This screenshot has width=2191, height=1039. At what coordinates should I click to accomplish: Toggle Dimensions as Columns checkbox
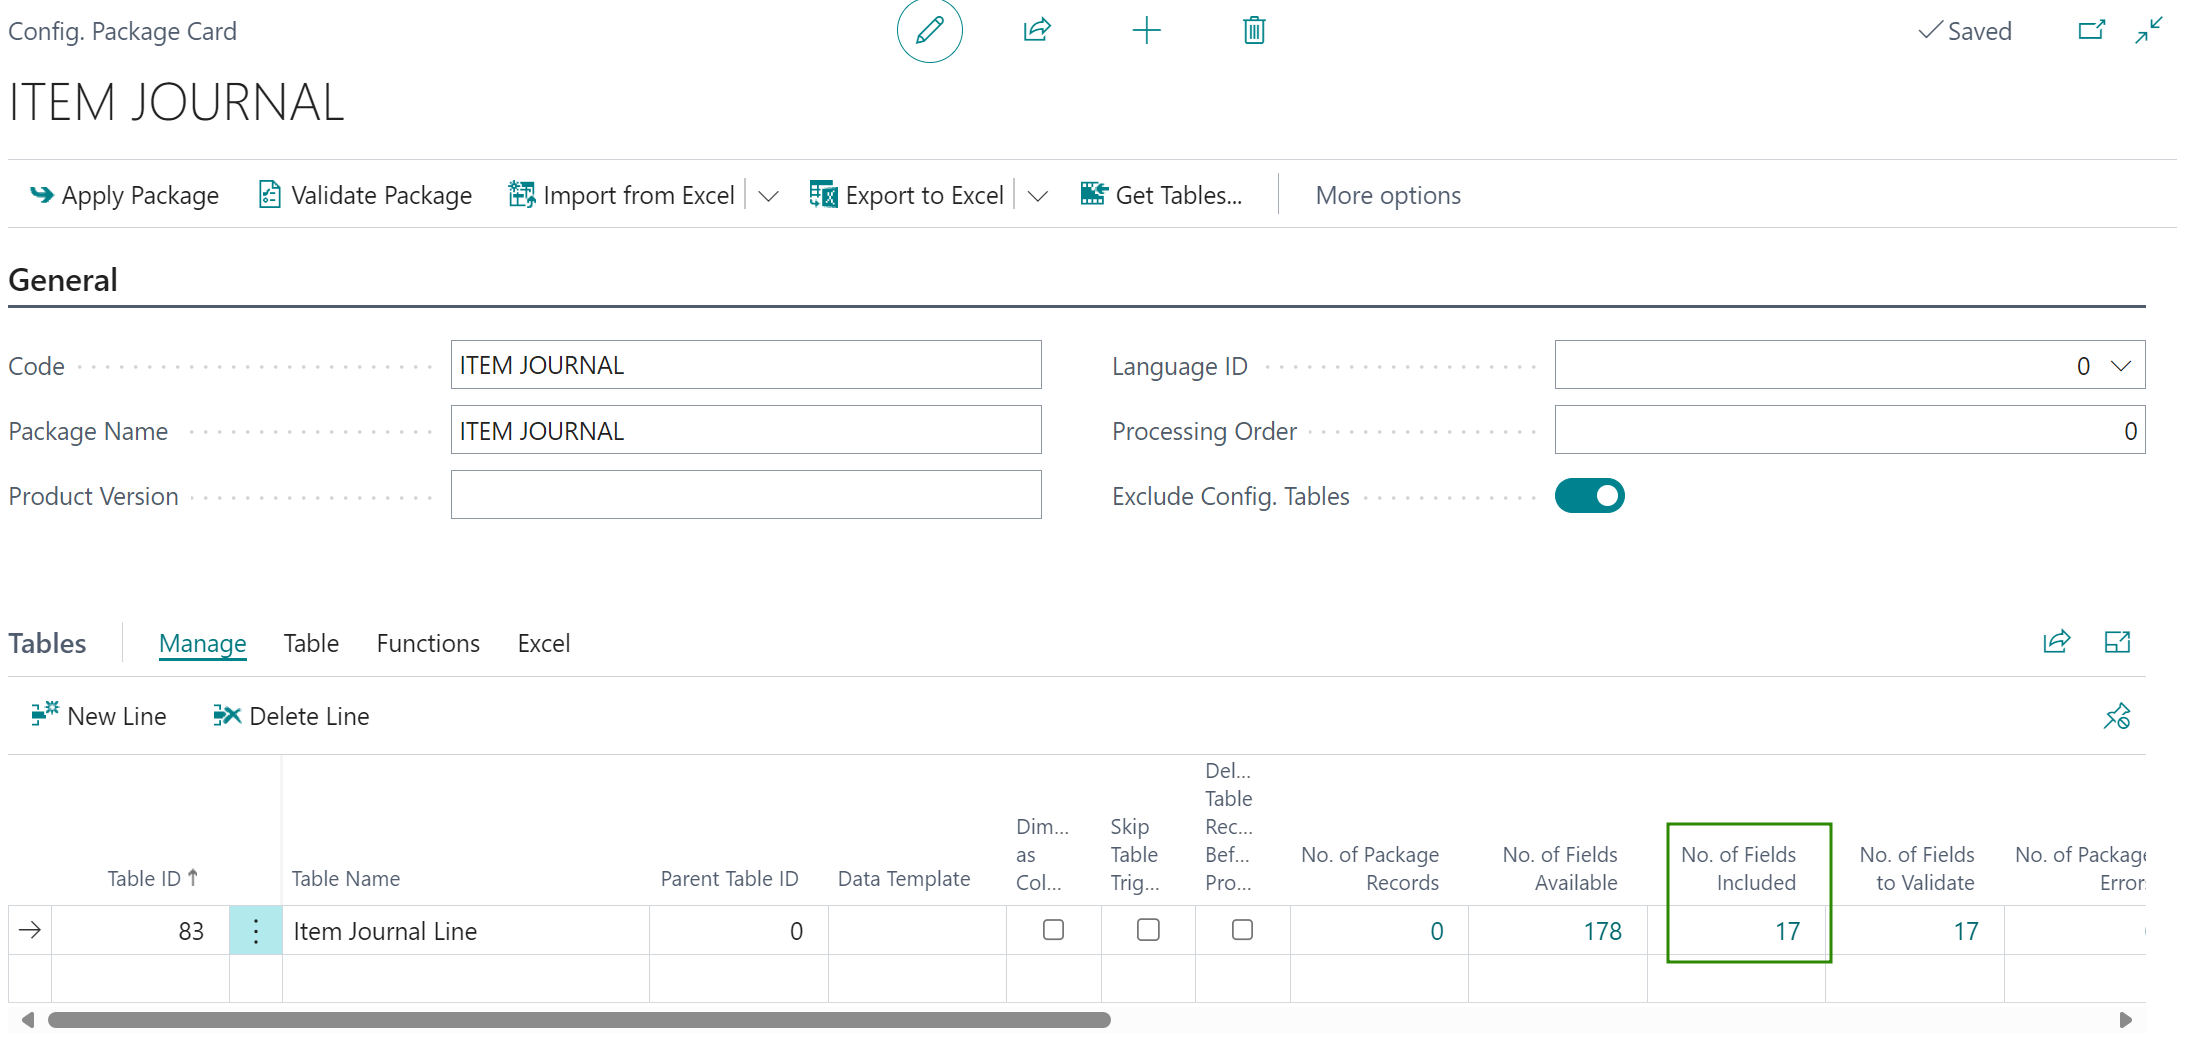(1053, 930)
